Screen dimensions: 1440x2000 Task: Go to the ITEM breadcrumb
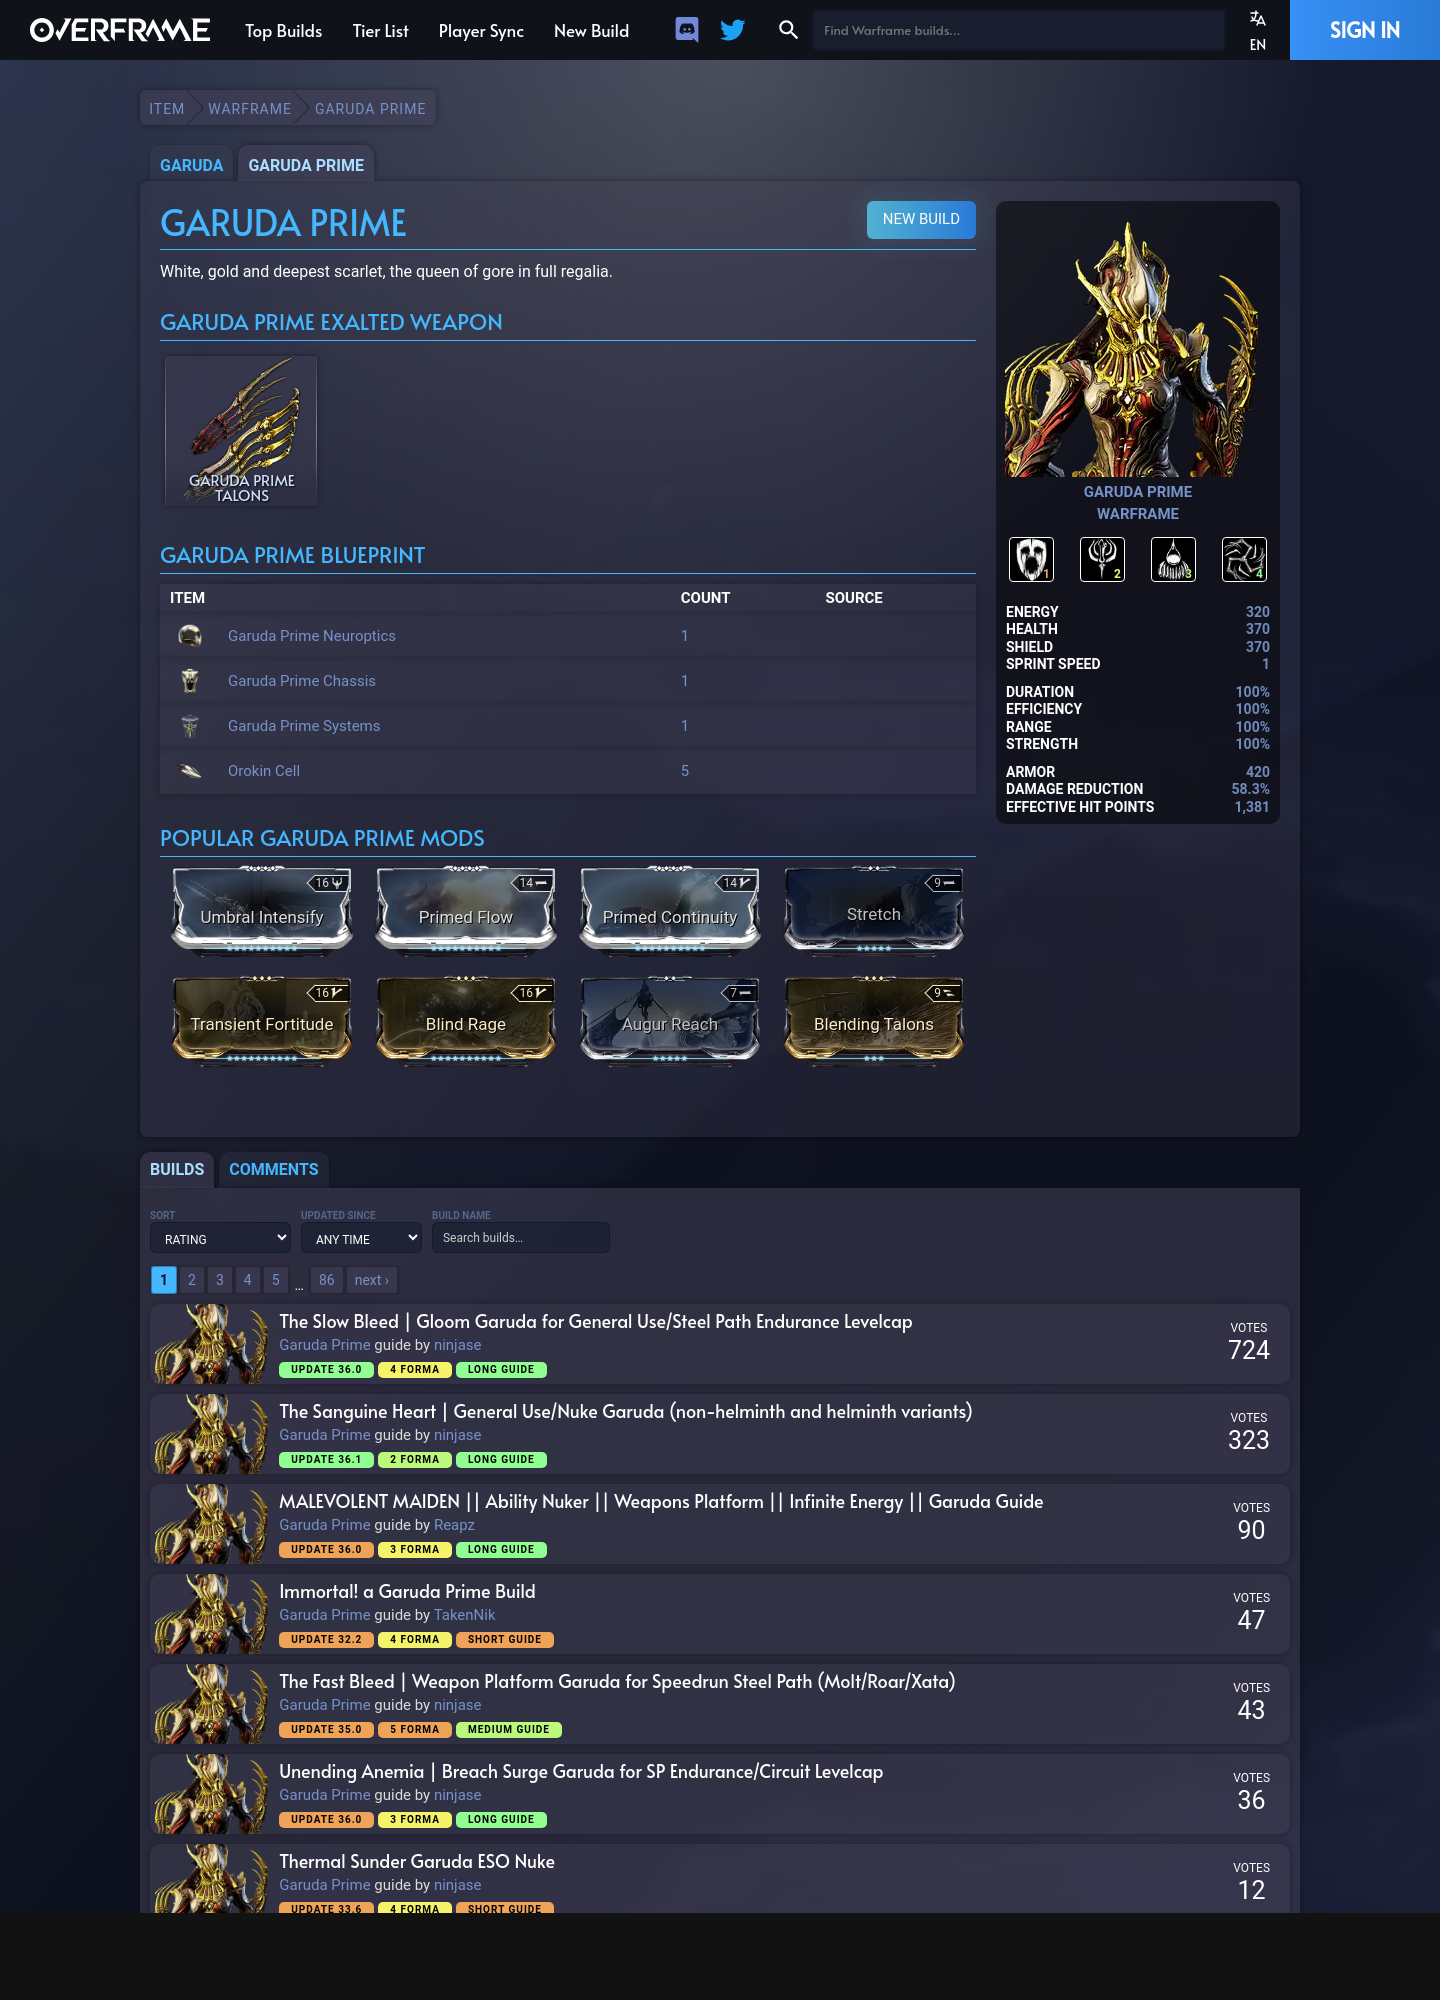coord(167,108)
